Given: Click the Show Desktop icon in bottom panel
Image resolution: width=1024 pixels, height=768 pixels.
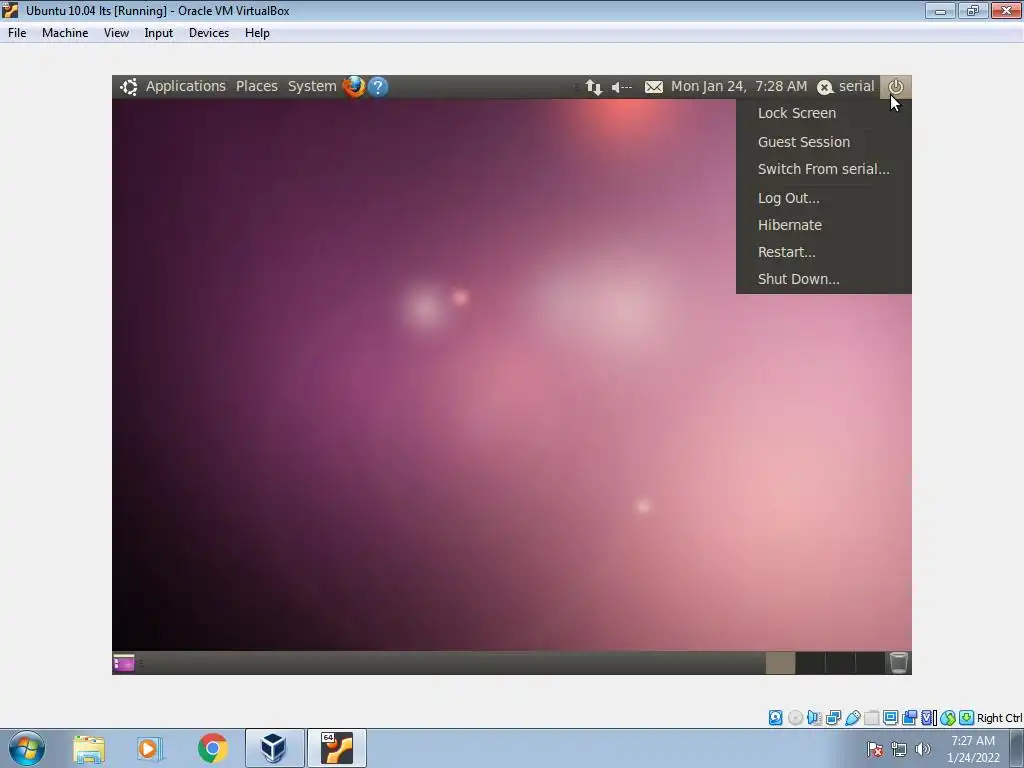Looking at the screenshot, I should [123, 663].
